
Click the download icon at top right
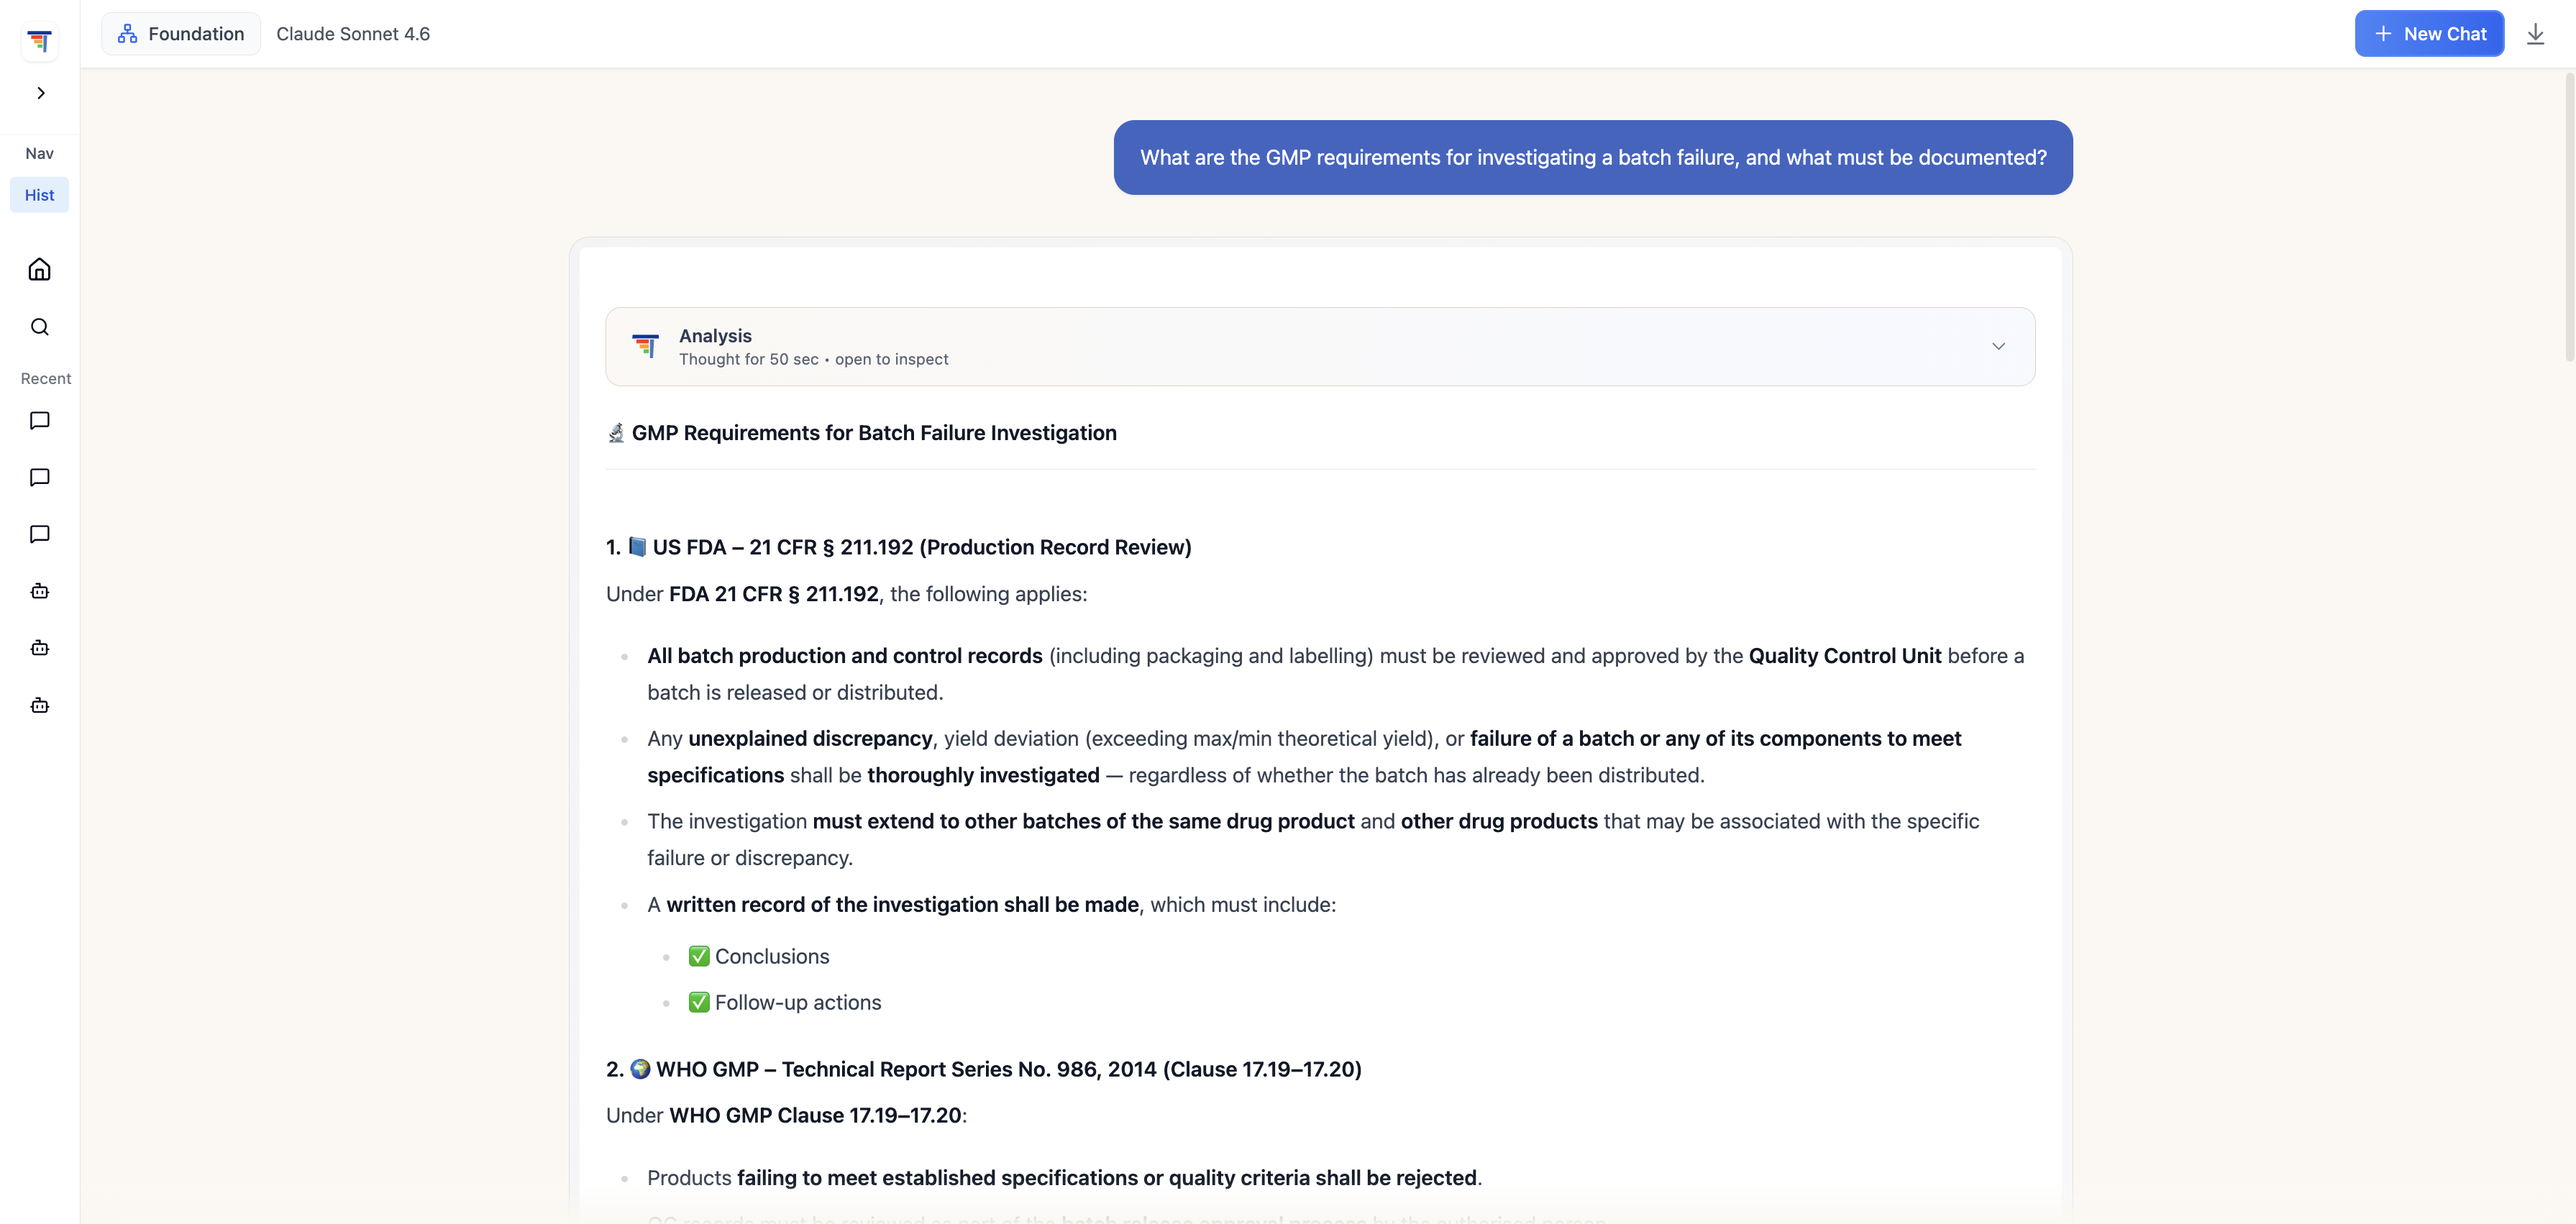2535,34
